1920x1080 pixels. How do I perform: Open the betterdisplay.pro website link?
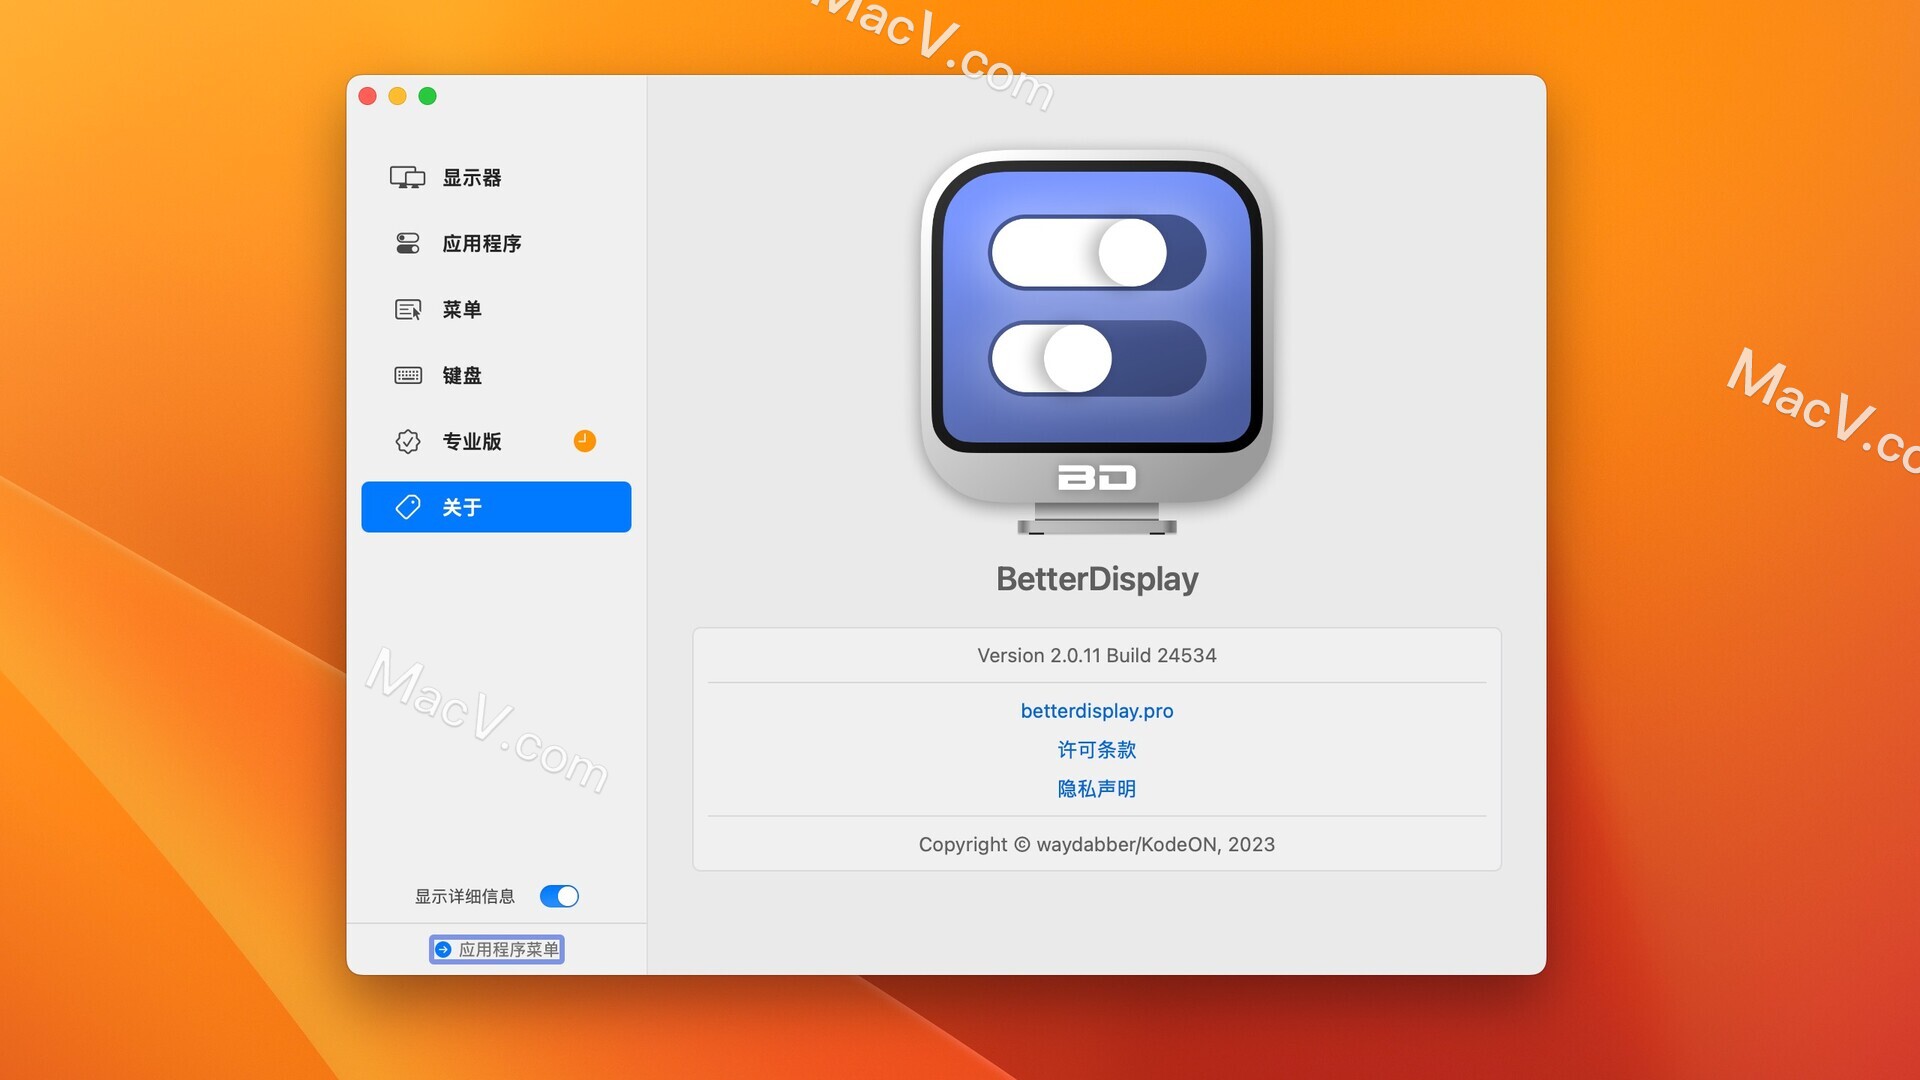pos(1096,711)
